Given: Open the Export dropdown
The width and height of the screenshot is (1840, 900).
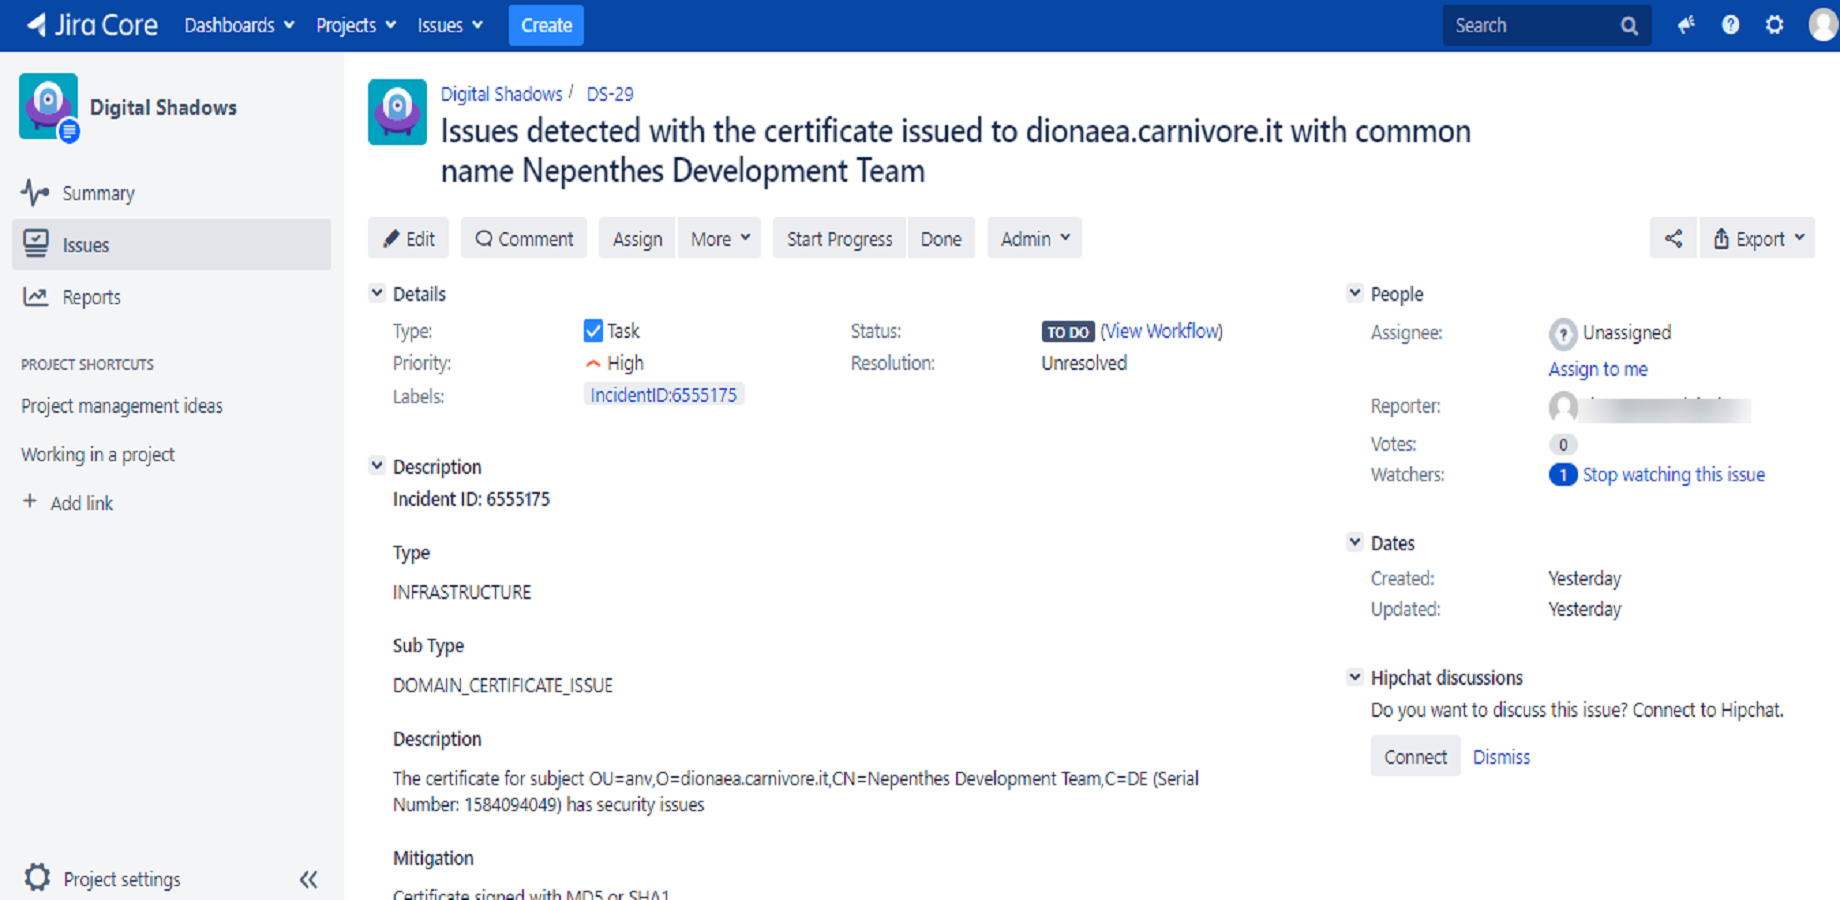Looking at the screenshot, I should coord(1757,238).
